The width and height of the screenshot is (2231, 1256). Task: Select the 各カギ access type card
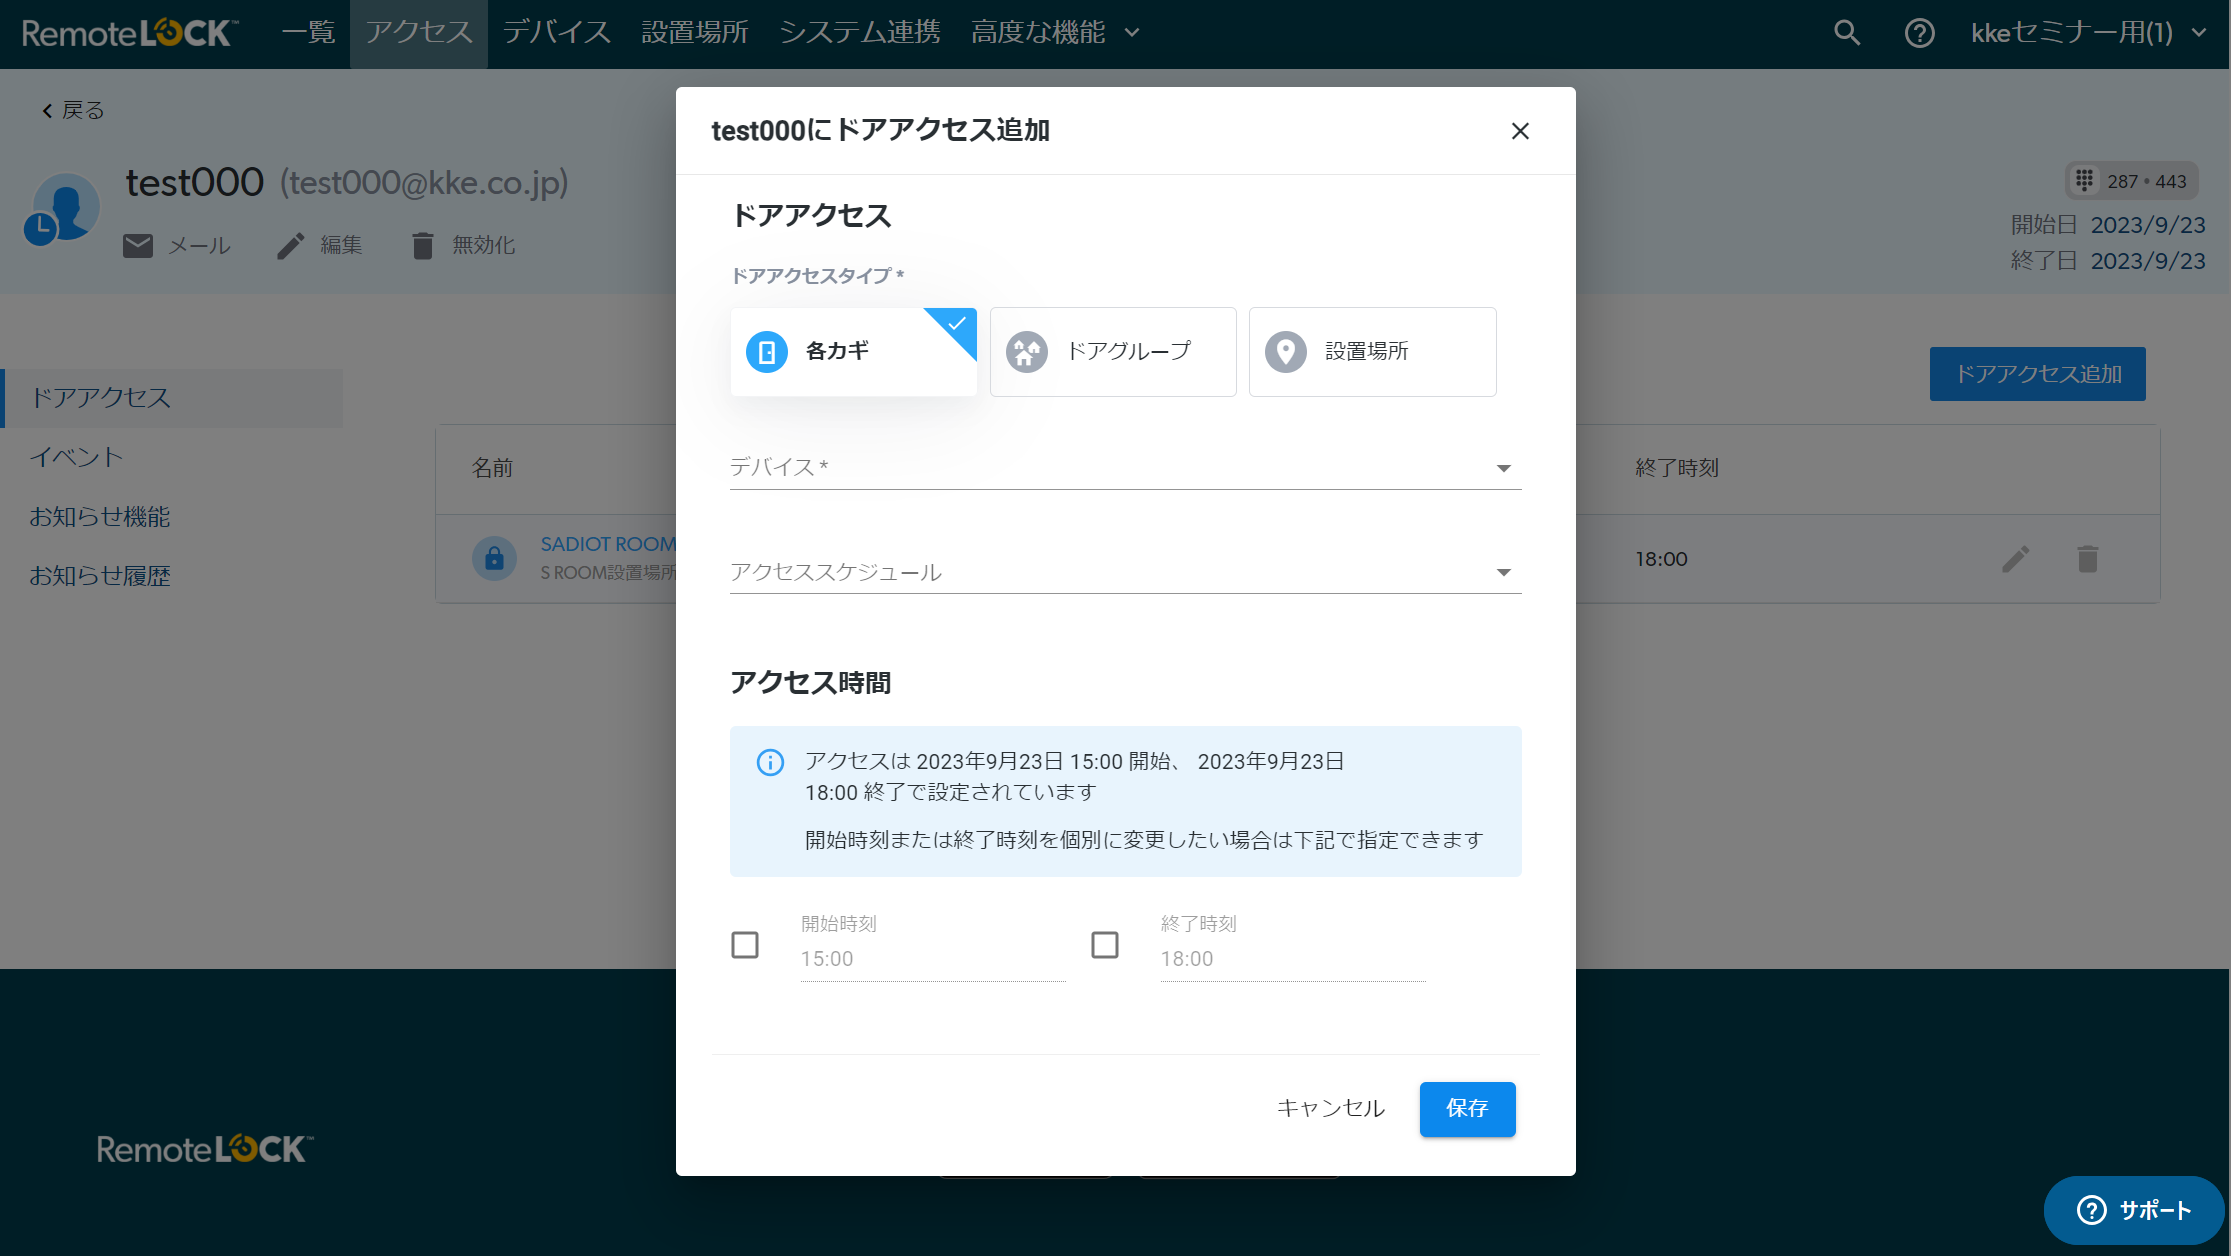(x=854, y=352)
